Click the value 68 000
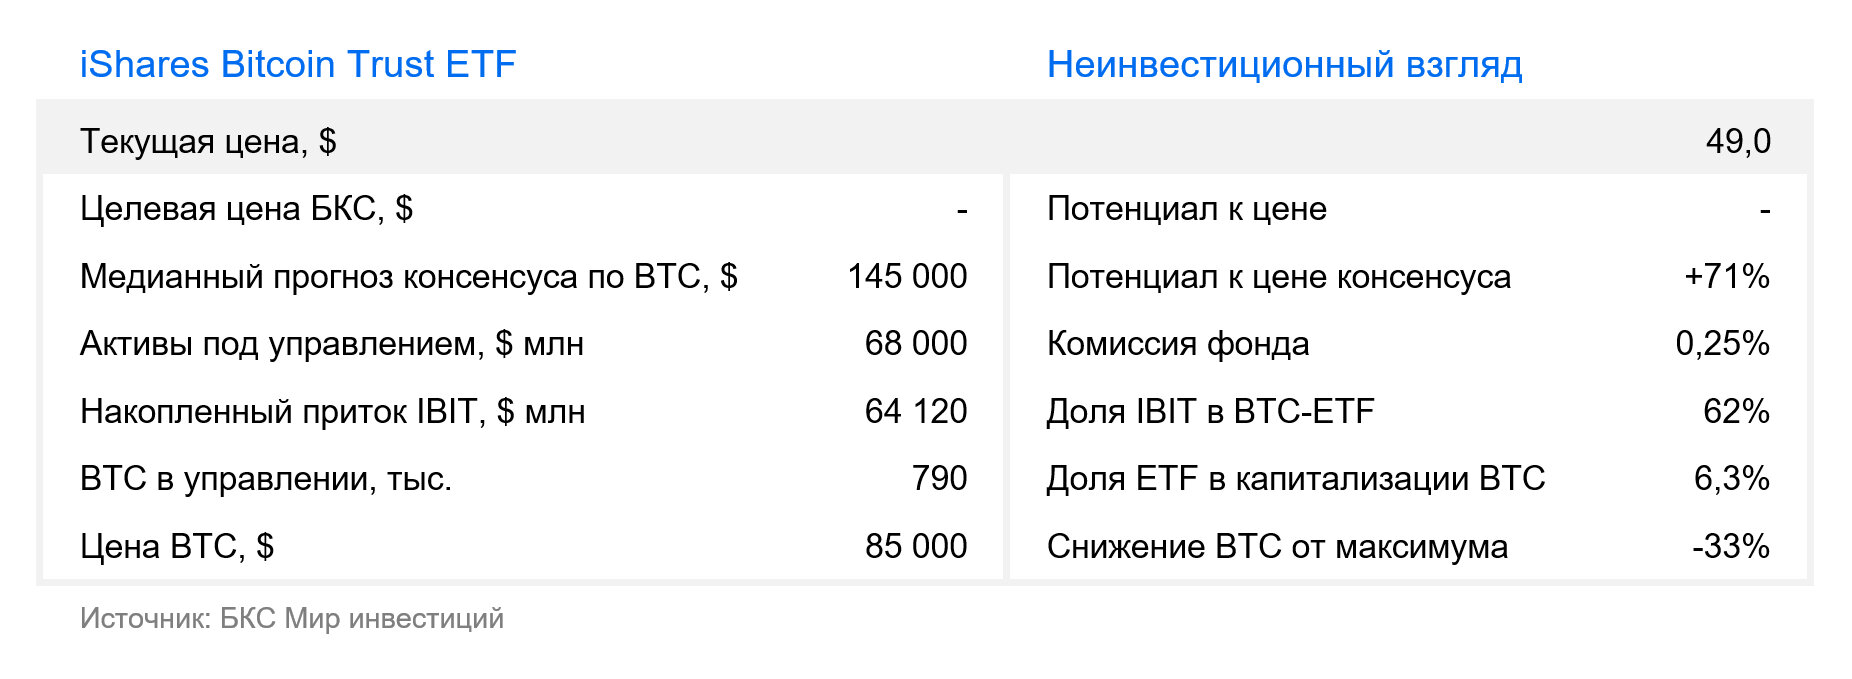This screenshot has height=679, width=1852. (916, 343)
